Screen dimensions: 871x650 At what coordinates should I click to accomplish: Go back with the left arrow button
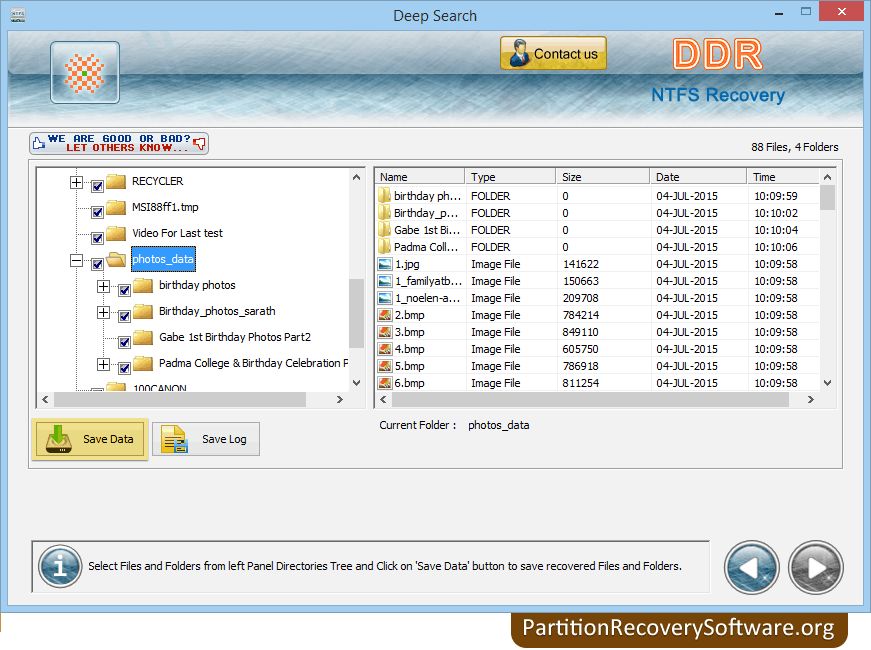pyautogui.click(x=752, y=568)
